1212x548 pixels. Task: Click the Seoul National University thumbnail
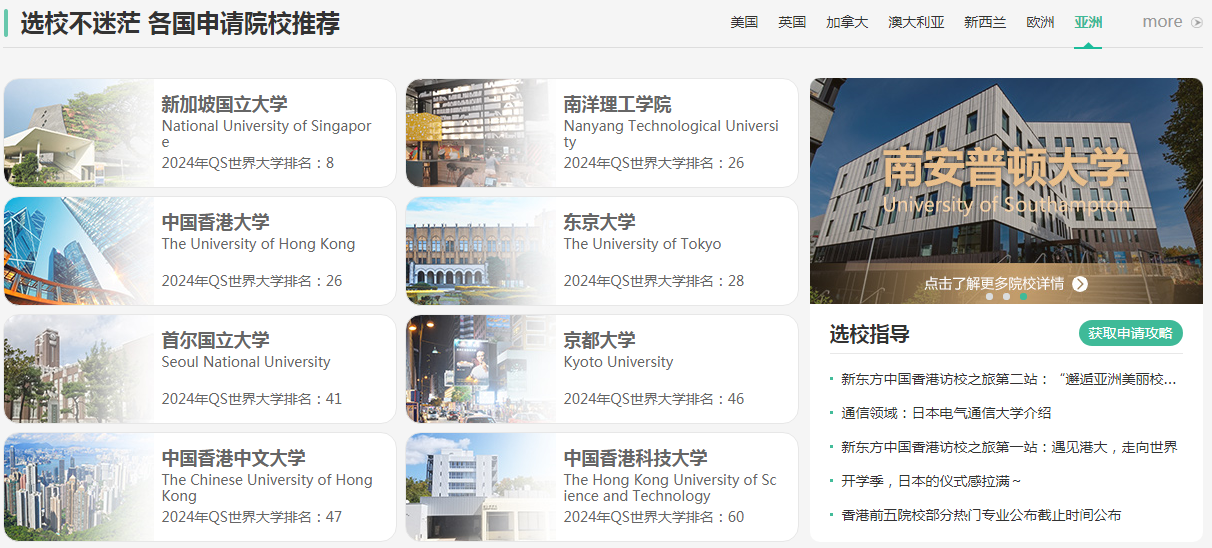[79, 369]
